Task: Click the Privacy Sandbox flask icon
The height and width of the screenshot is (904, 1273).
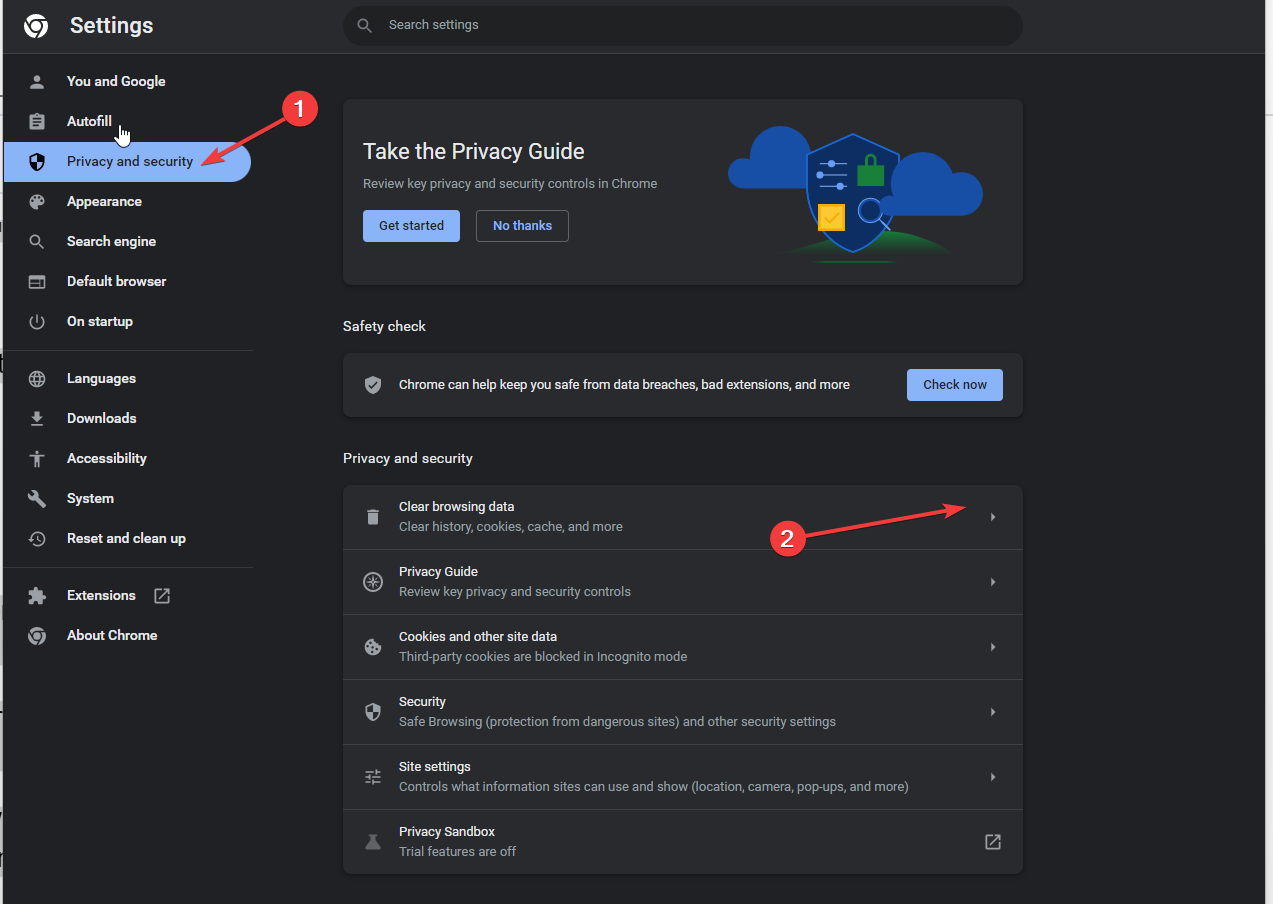Action: point(373,842)
